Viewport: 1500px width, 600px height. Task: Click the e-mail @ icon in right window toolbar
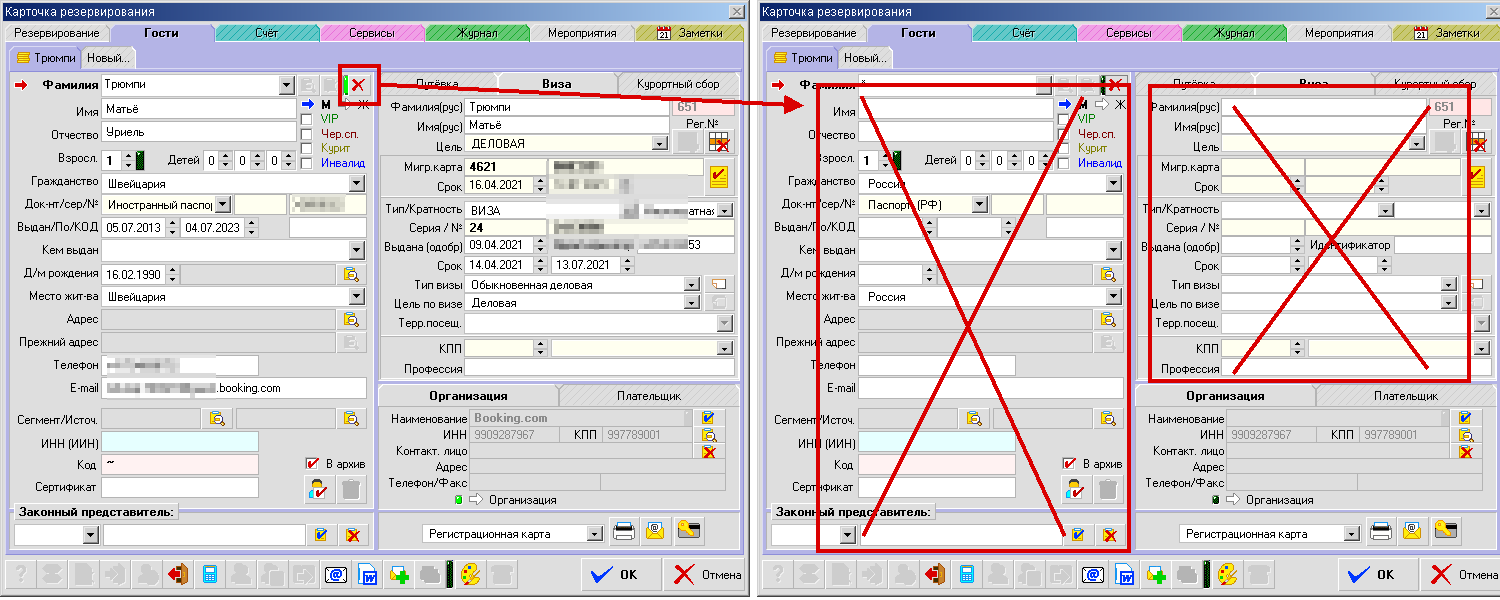[x=1093, y=575]
